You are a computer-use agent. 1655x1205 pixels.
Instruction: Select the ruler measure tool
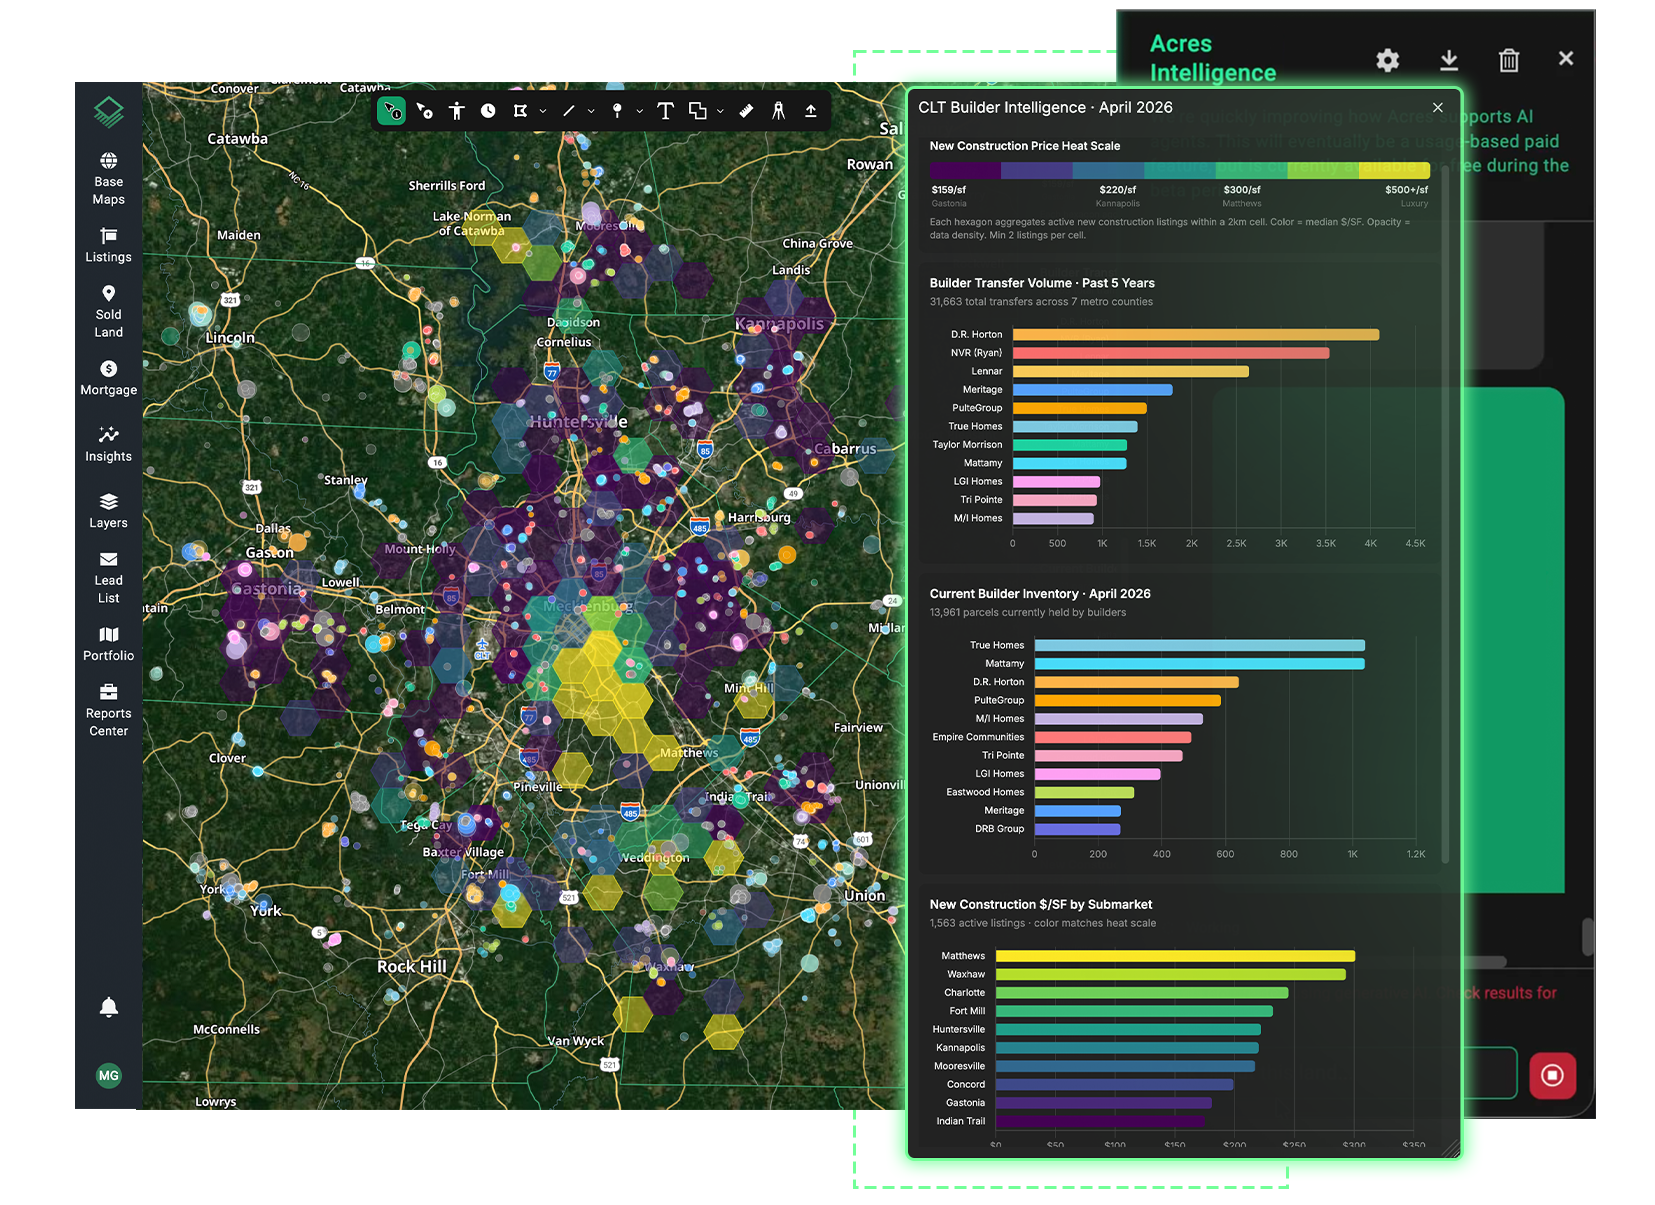click(746, 111)
